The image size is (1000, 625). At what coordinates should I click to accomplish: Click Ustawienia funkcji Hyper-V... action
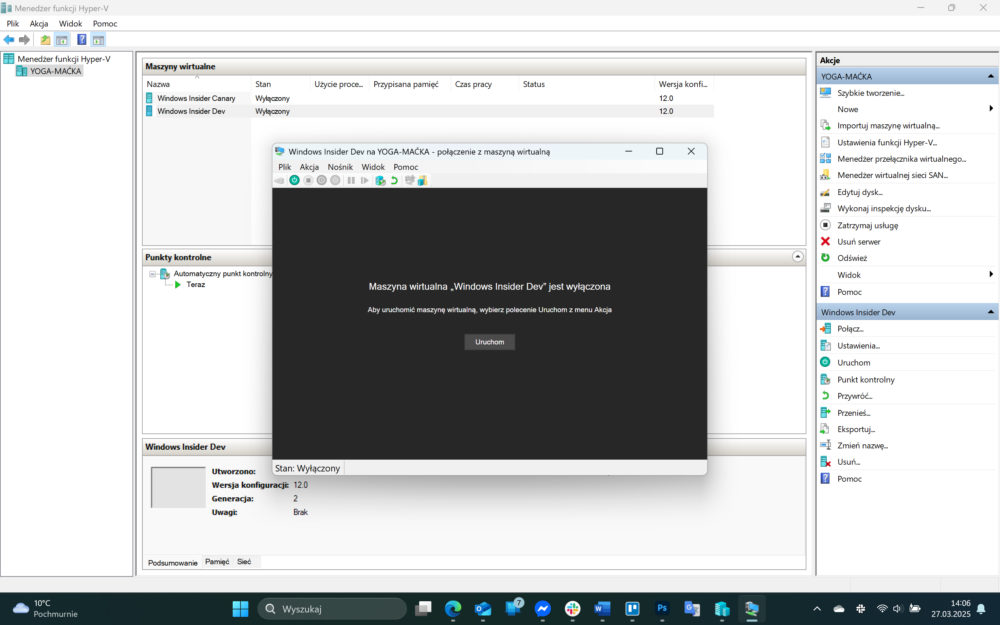pyautogui.click(x=886, y=143)
